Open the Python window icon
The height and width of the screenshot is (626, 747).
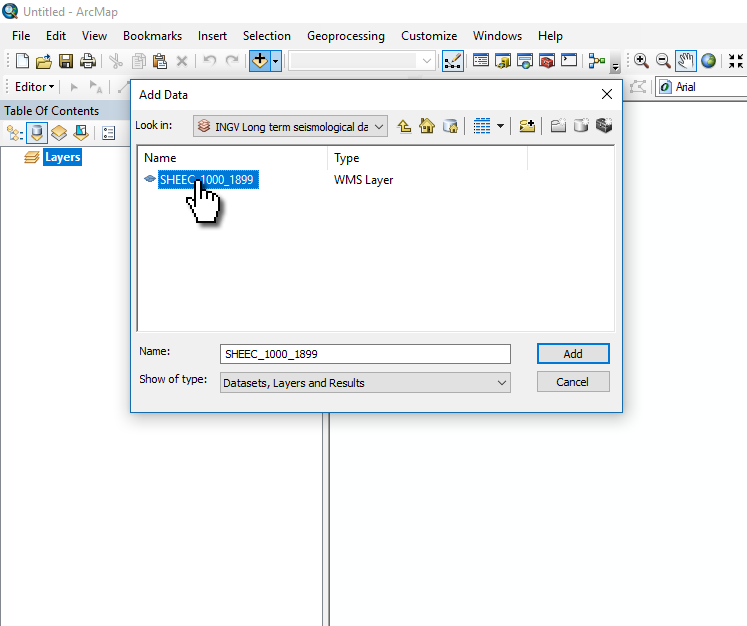[569, 61]
